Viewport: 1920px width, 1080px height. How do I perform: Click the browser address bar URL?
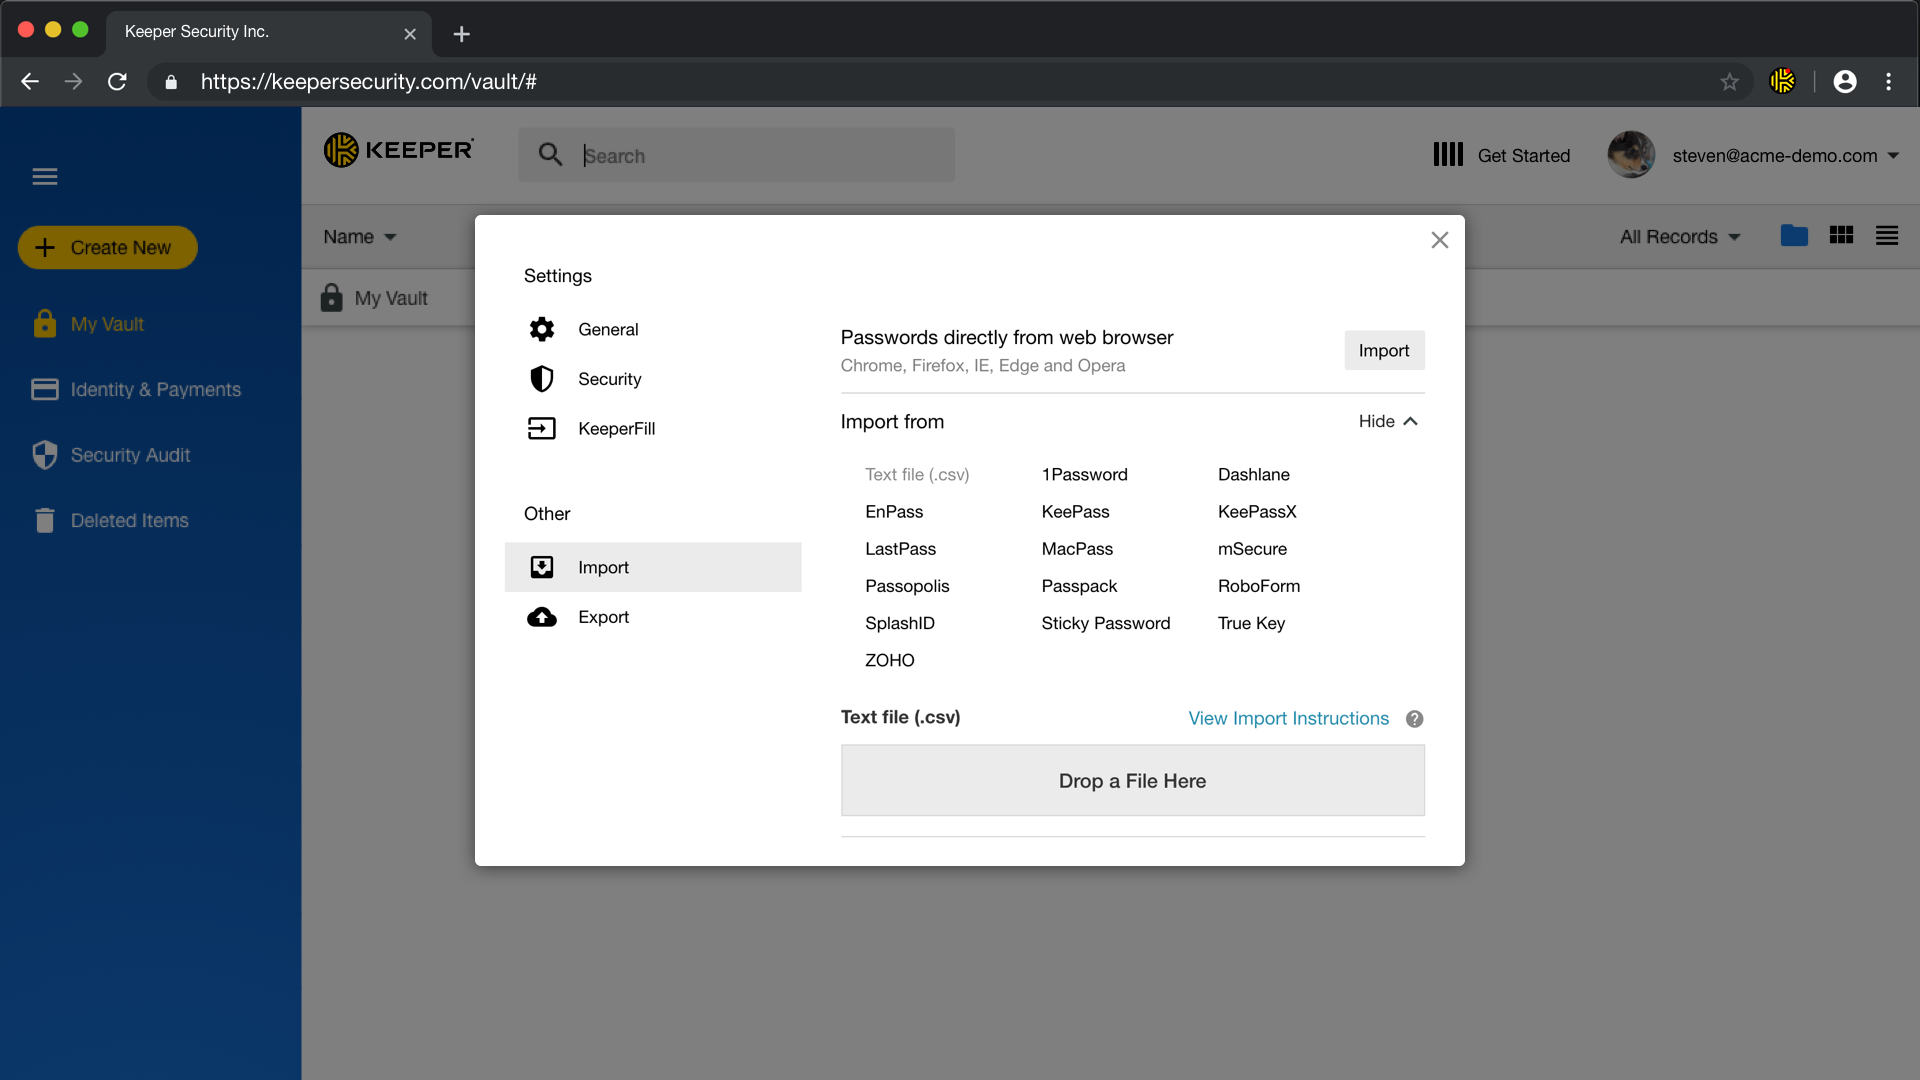click(x=368, y=81)
